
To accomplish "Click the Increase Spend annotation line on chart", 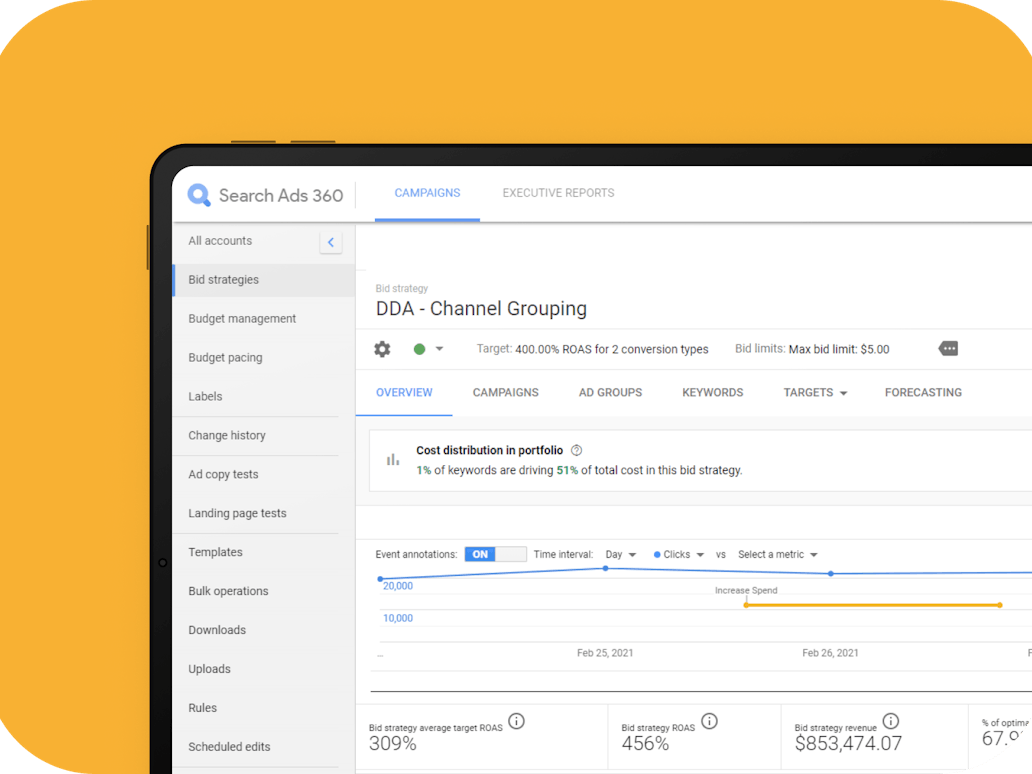I will (x=872, y=605).
